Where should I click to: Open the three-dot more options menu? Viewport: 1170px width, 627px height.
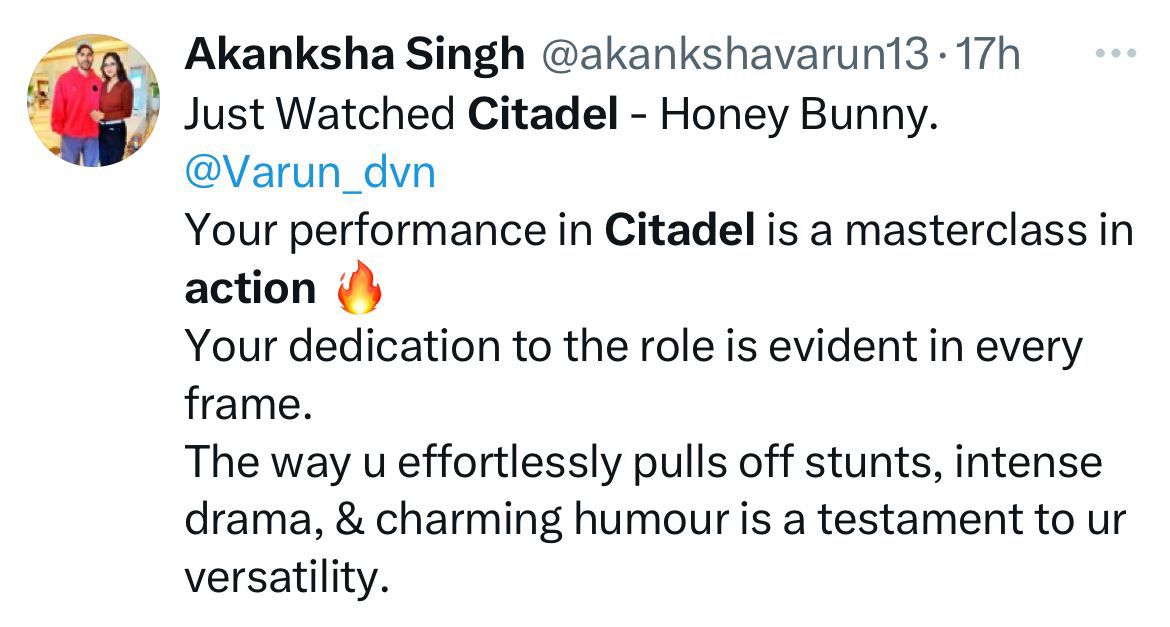coord(1116,54)
